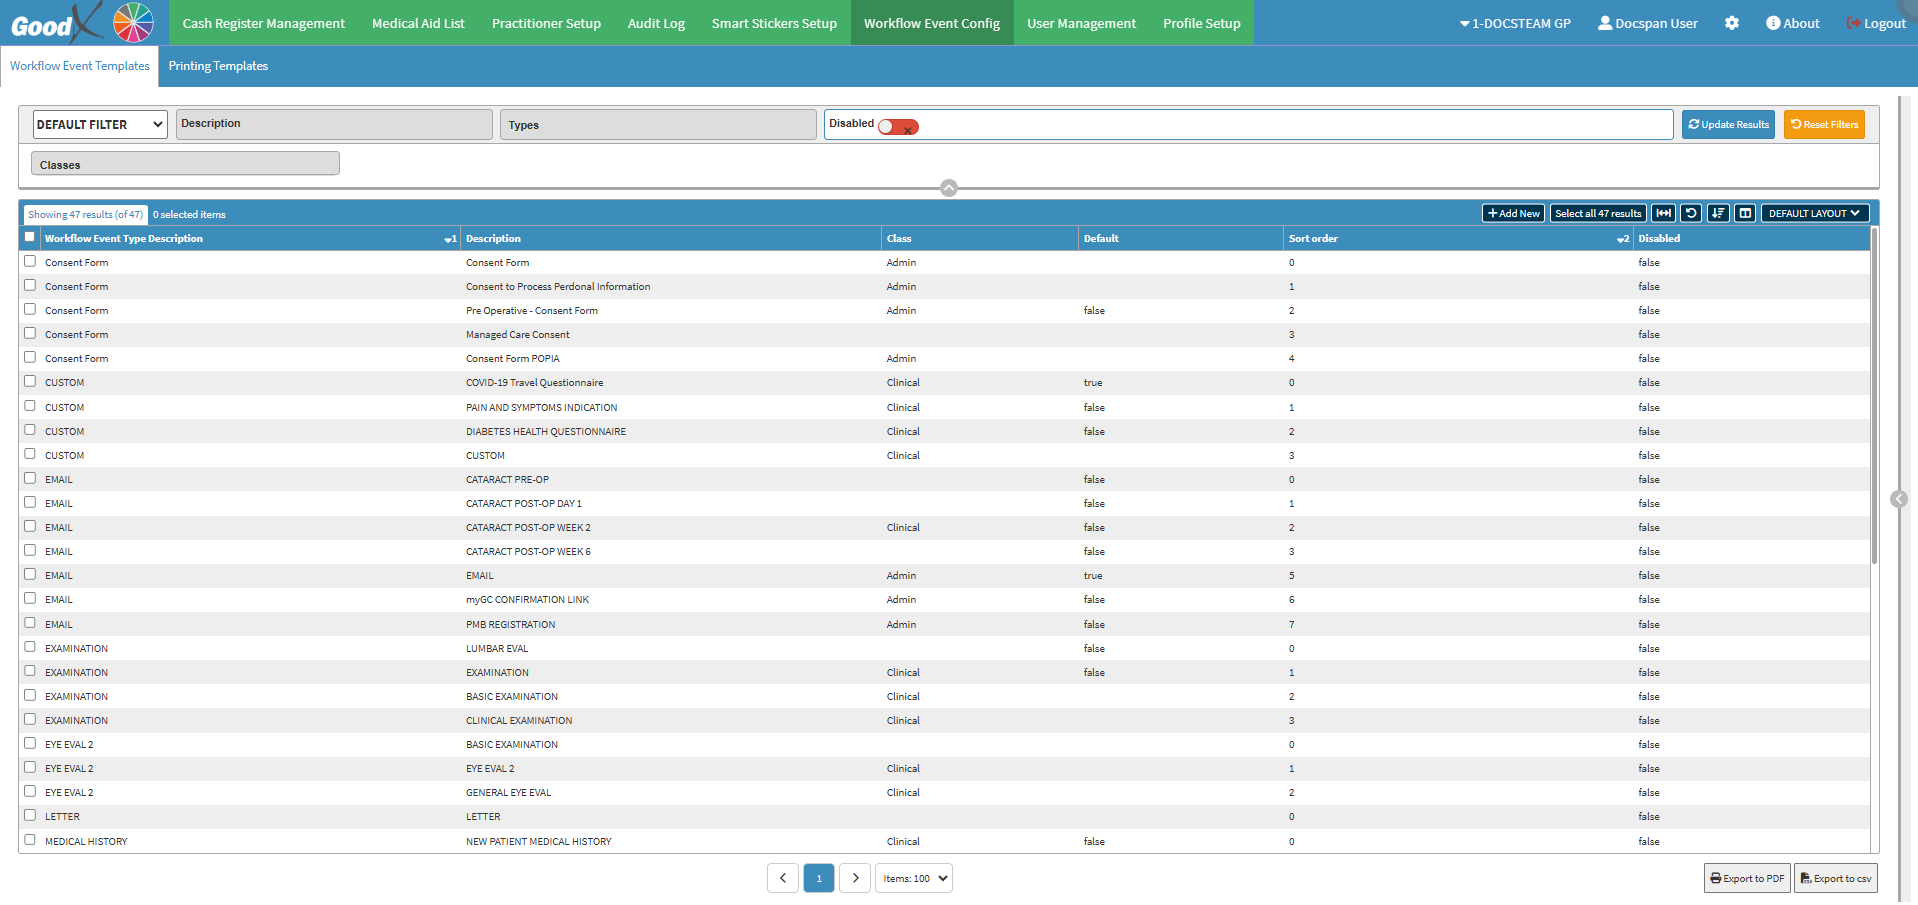This screenshot has height=905, width=1918.
Task: Expand the right side panel arrow
Action: pos(1899,499)
